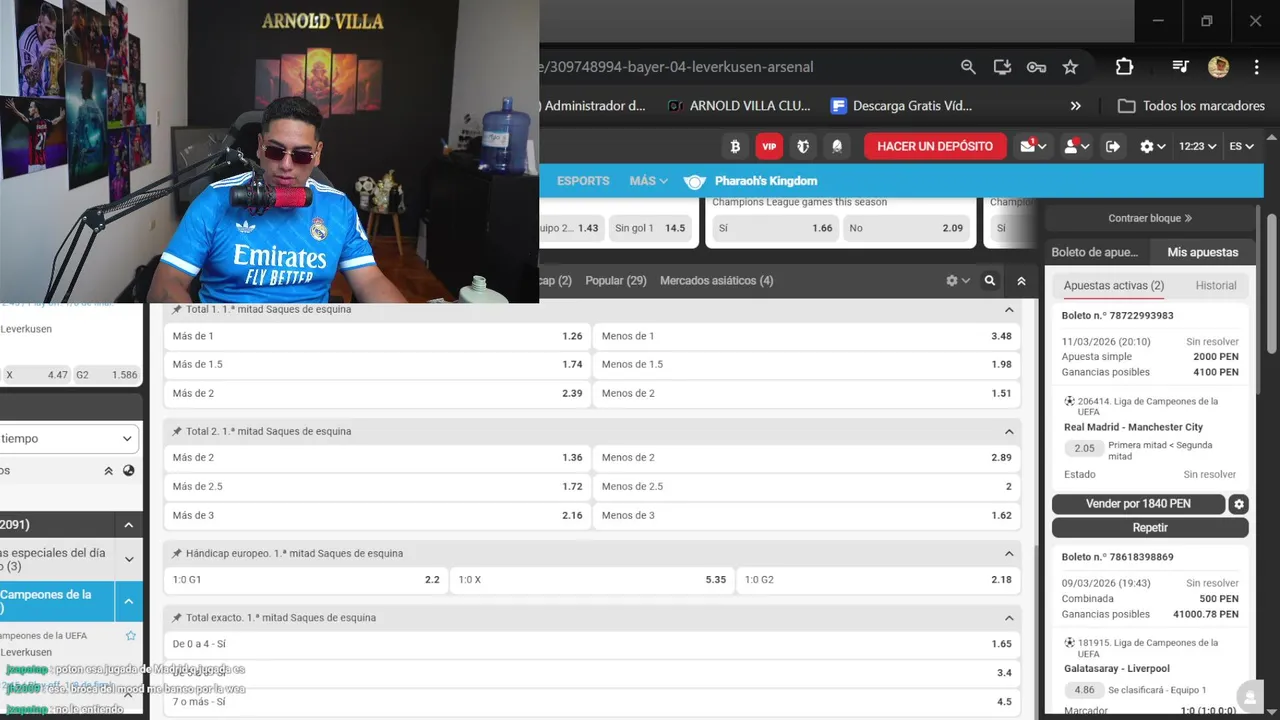
Task: Open the VIP badge in header
Action: [769, 146]
